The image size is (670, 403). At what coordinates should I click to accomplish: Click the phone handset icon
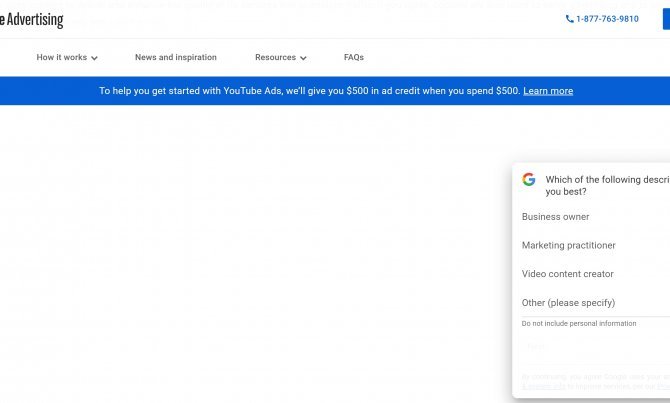(x=570, y=19)
